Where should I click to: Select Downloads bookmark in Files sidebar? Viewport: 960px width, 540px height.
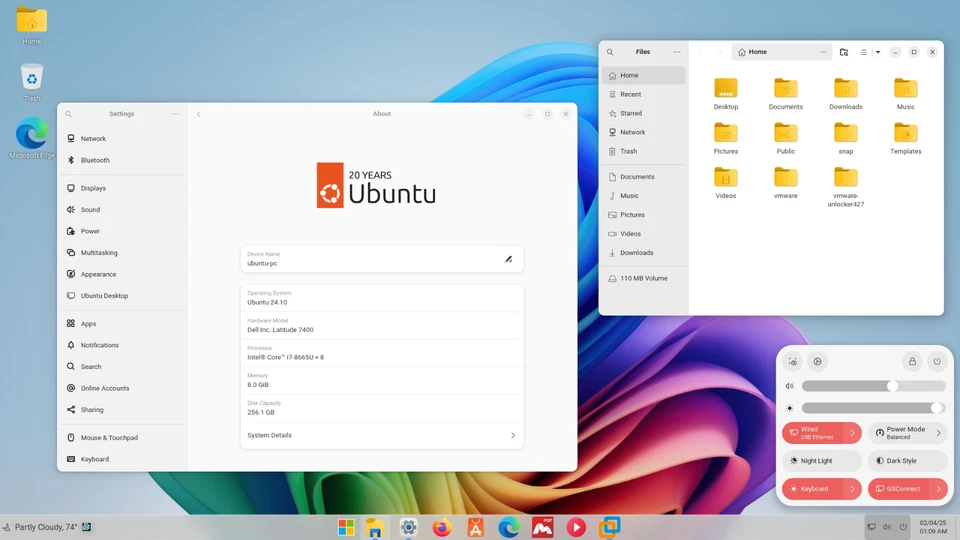click(643, 253)
